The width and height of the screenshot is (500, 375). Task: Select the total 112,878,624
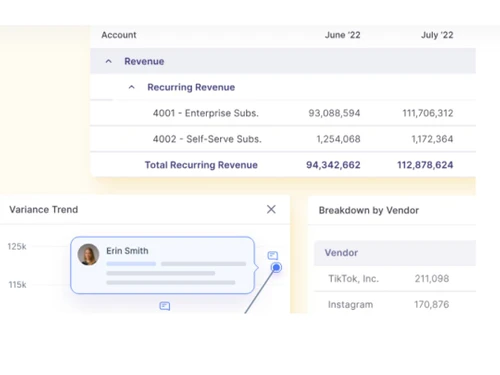coord(425,165)
